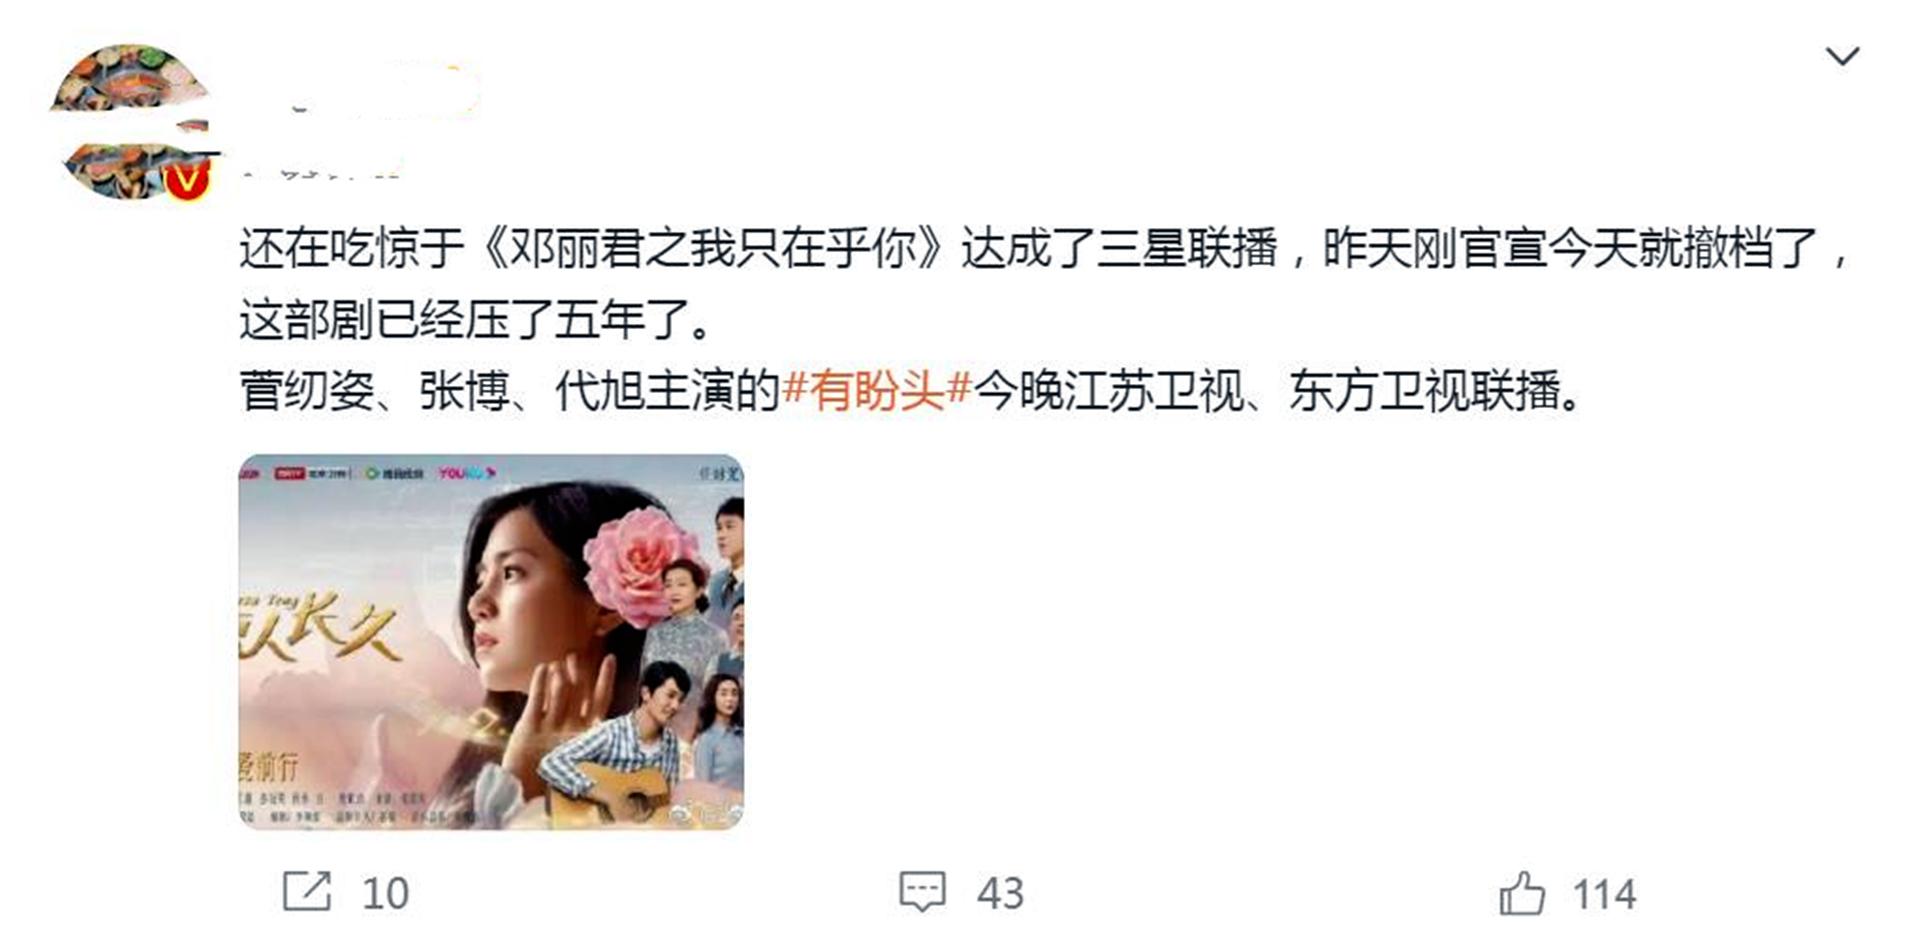Like the post with thumbs-up icon
This screenshot has width=1920, height=945.
1522,892
